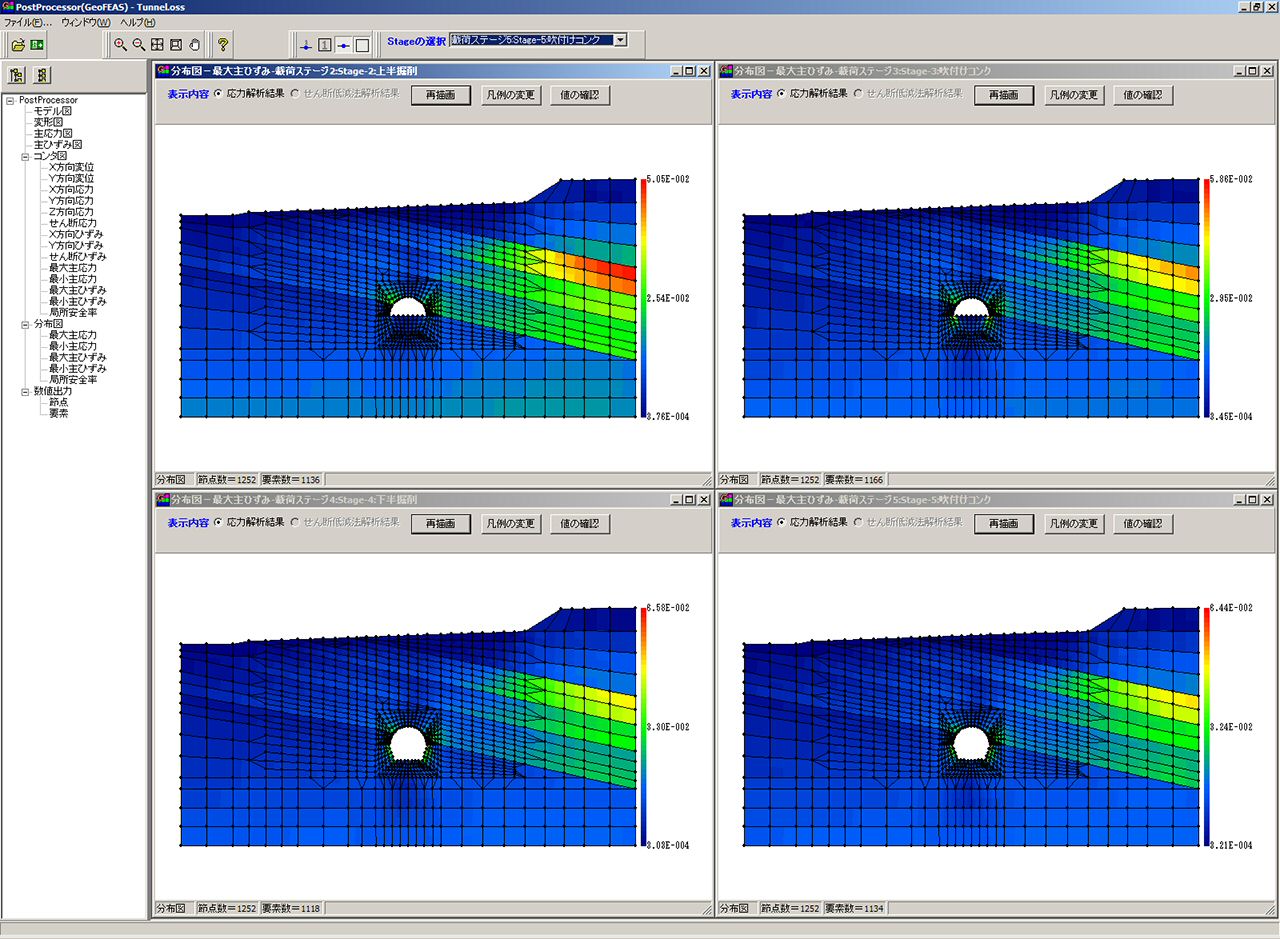Select 主ひずみ図 in the tree
The height and width of the screenshot is (939, 1280).
tap(58, 145)
